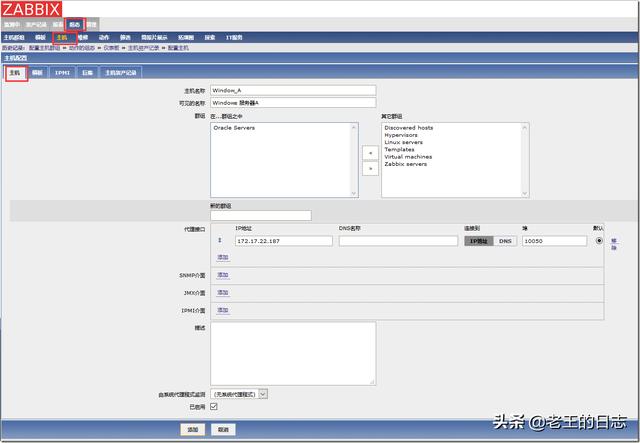Open the top Monitoring (监测中) menu
The width and height of the screenshot is (640, 443).
12,25
